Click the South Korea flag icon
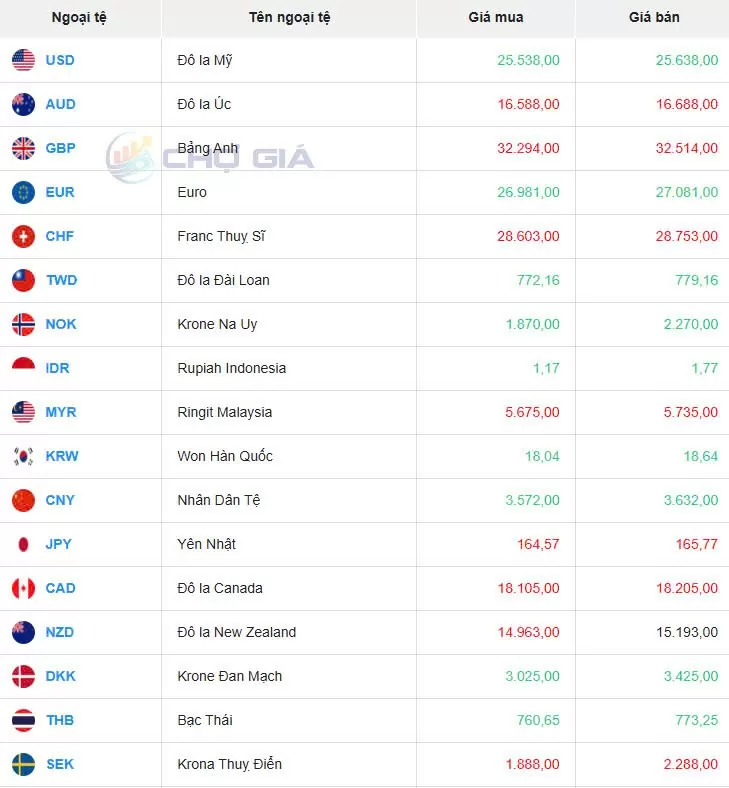The width and height of the screenshot is (729, 788). 23,456
